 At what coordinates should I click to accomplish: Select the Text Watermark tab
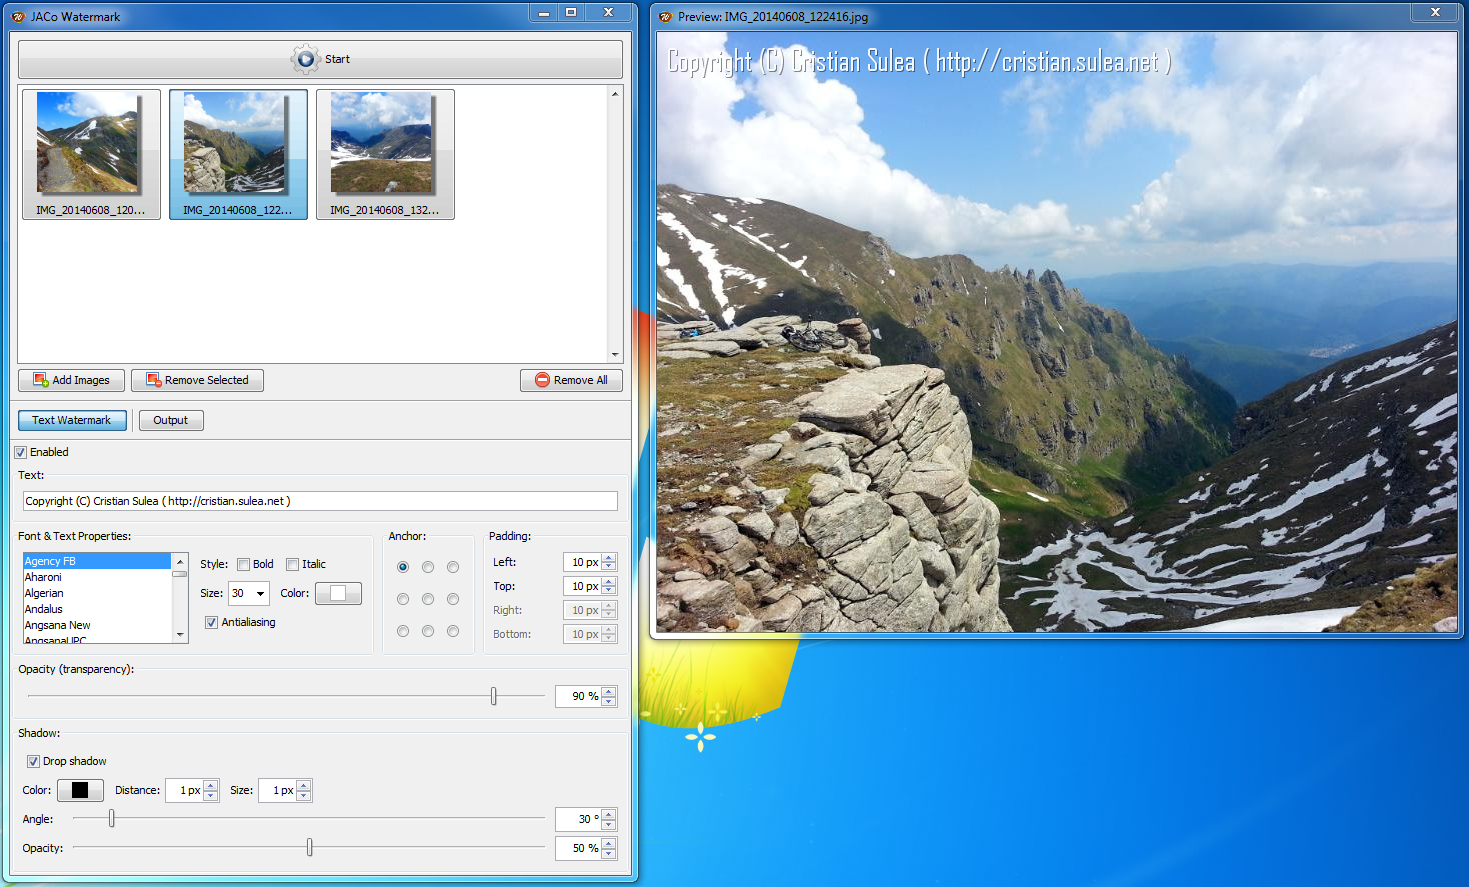coord(72,420)
